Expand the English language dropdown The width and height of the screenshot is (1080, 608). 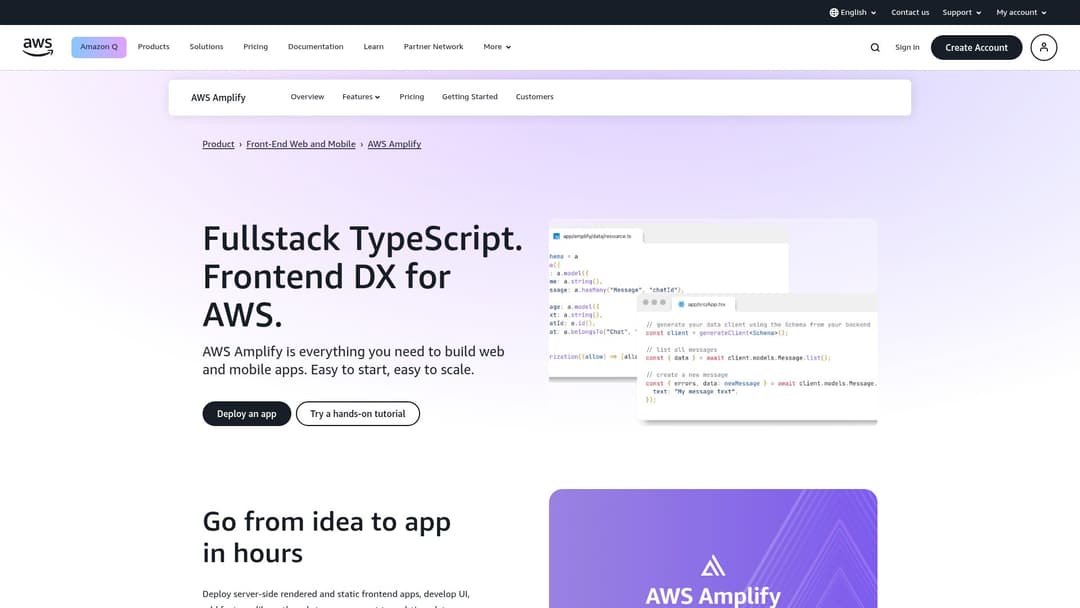pyautogui.click(x=853, y=12)
